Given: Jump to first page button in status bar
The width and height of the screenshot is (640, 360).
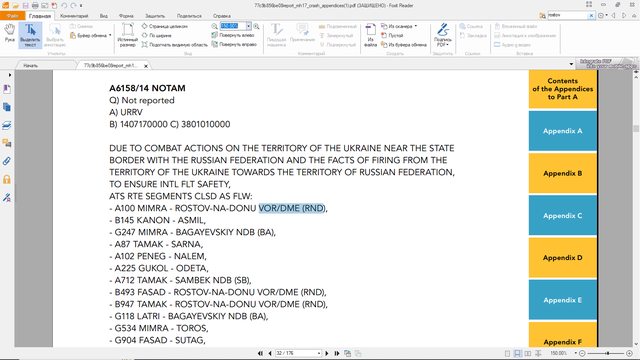Looking at the screenshot, I should tap(260, 353).
